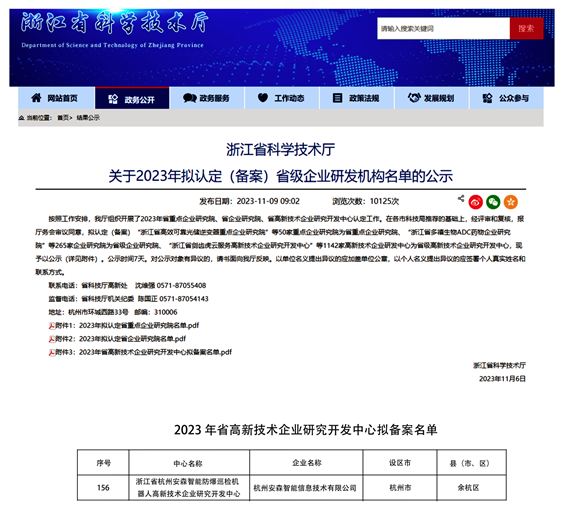The width and height of the screenshot is (567, 526).
Task: Click the address line 杭州市环城西路33号
Action: [98, 312]
